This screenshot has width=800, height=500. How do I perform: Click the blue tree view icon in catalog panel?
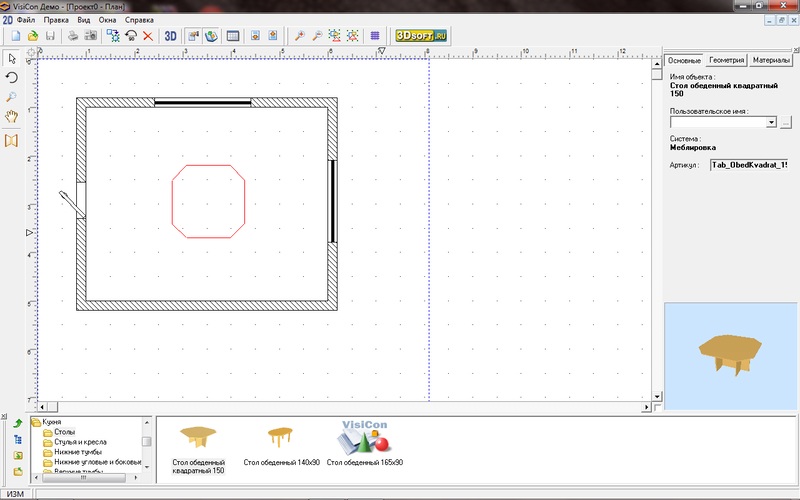pos(18,439)
